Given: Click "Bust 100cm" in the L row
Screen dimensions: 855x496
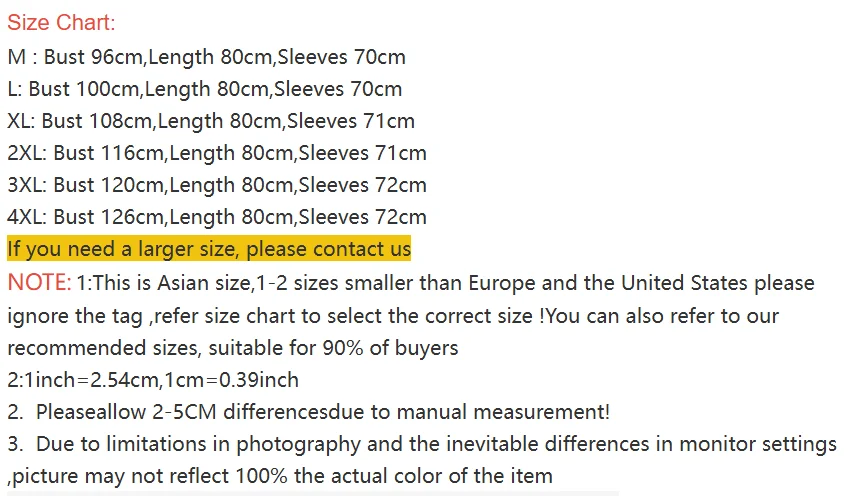Looking at the screenshot, I should tap(85, 89).
